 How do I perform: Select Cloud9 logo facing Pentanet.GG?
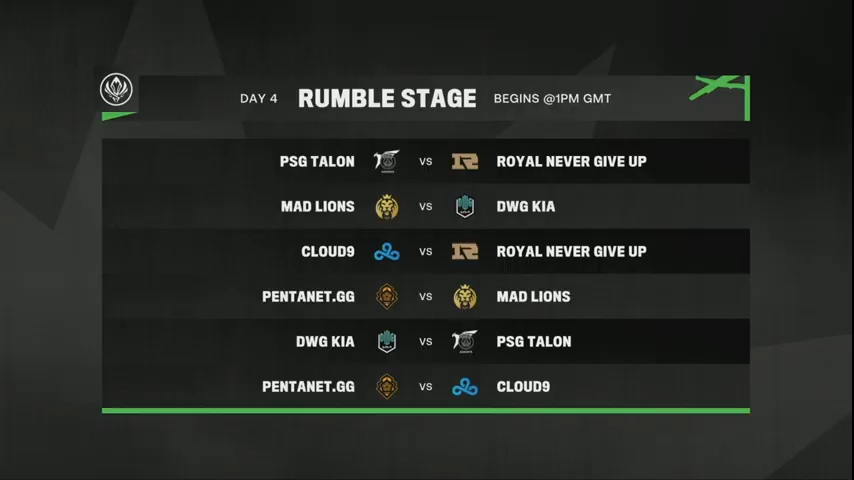[465, 386]
